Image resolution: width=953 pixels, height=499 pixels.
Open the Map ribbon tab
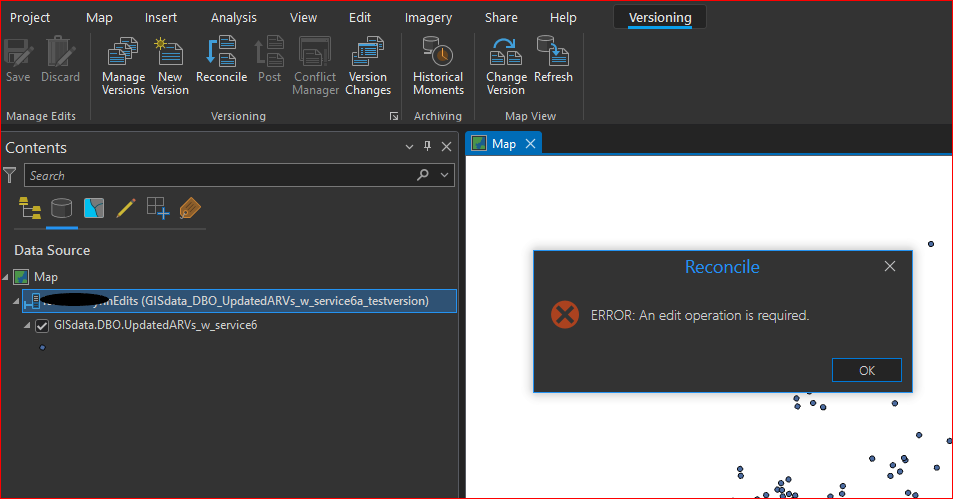tap(99, 18)
